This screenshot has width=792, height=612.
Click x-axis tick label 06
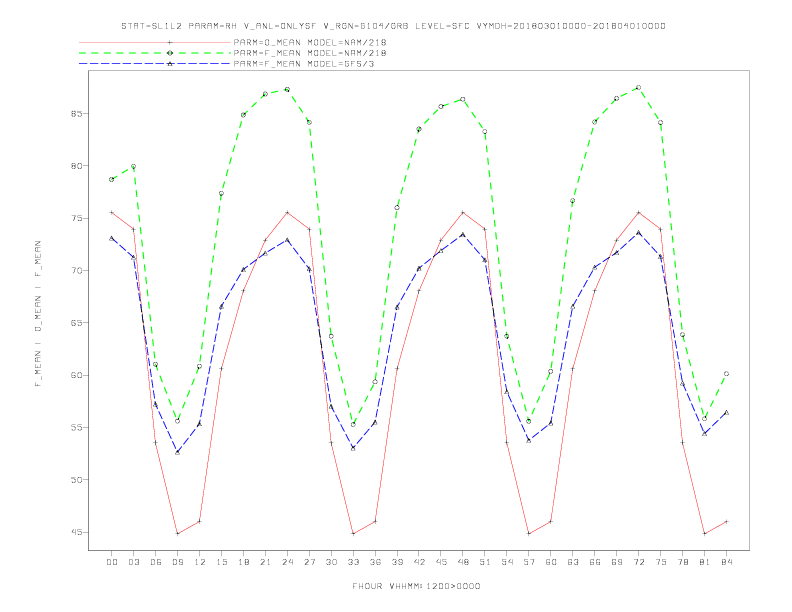(156, 562)
